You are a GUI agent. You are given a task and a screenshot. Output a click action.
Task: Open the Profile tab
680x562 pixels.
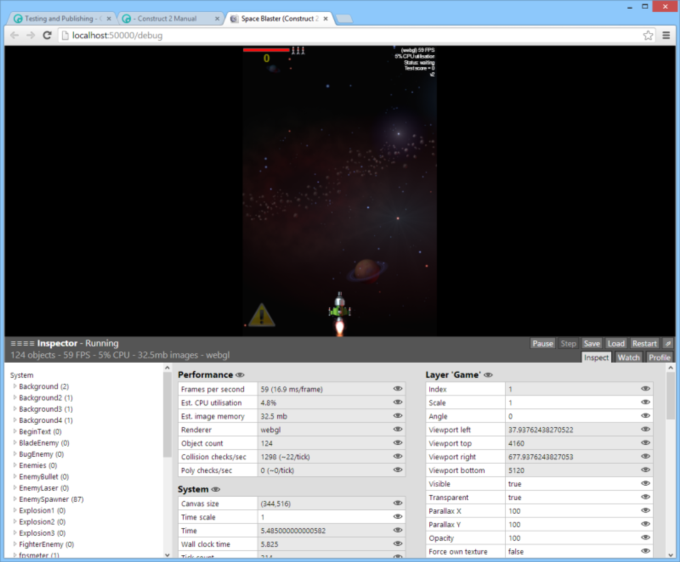[x=659, y=357]
